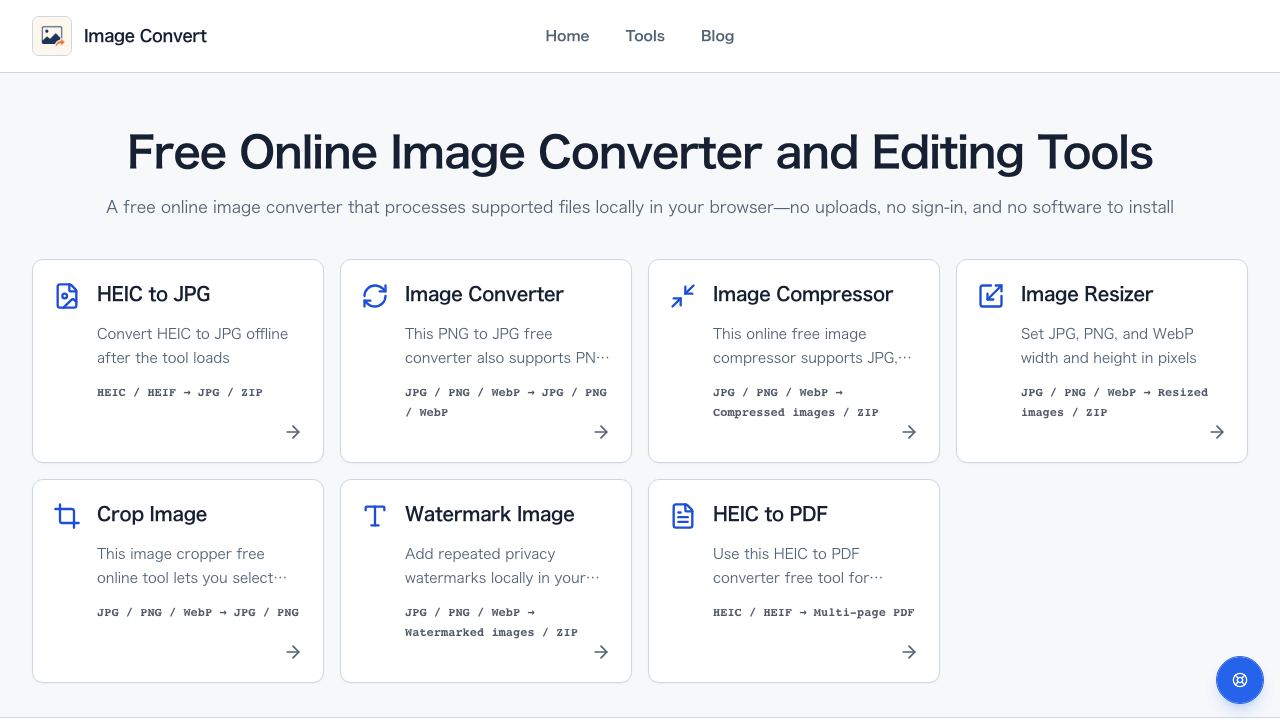Click the Watermark Image text icon

click(x=375, y=516)
